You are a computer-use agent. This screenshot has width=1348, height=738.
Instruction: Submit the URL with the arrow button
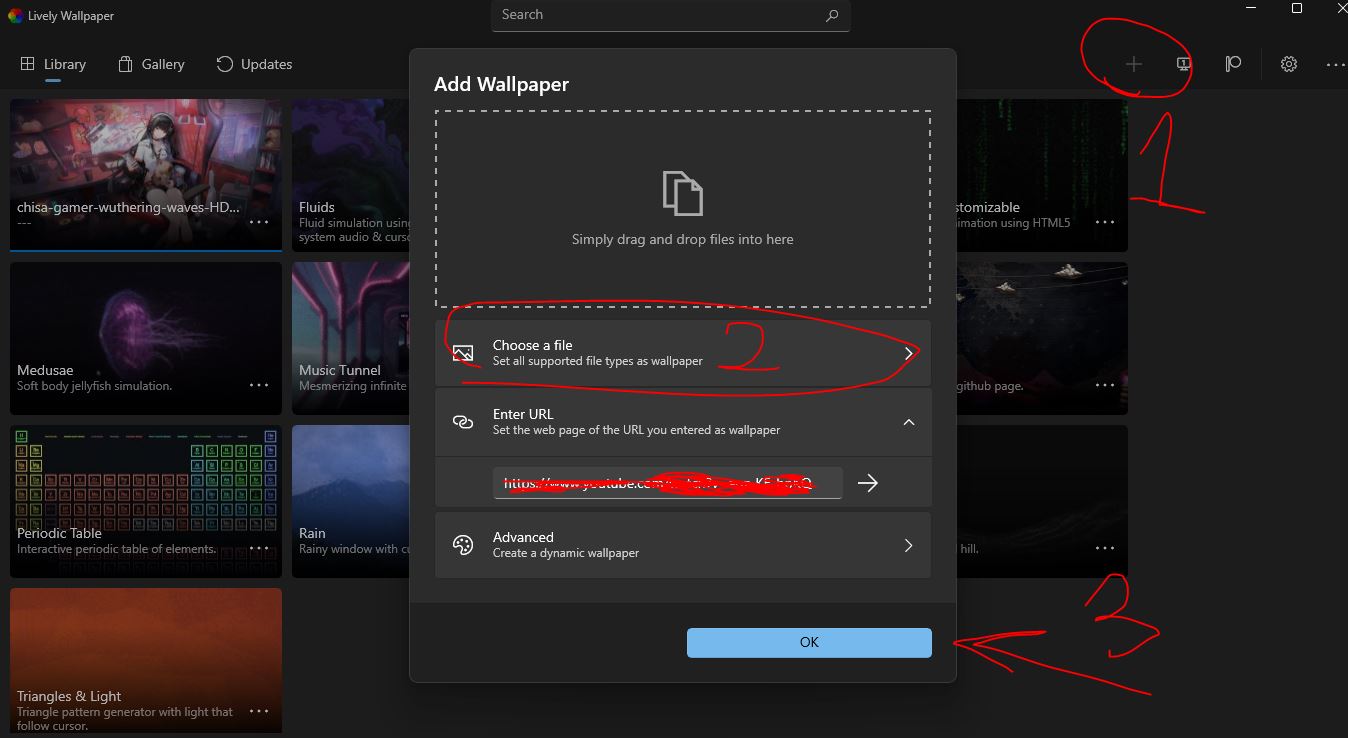pyautogui.click(x=868, y=483)
